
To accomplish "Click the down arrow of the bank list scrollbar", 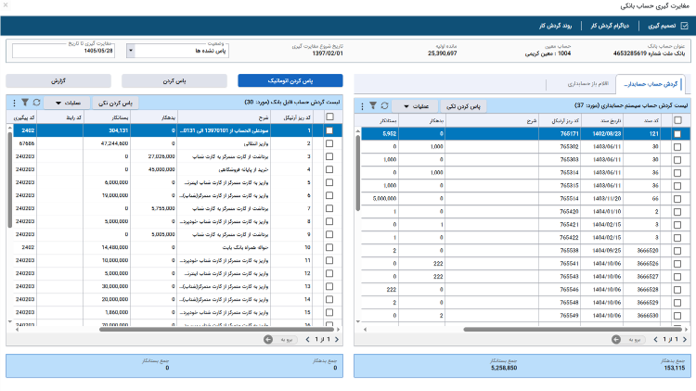I will pyautogui.click(x=10, y=321).
